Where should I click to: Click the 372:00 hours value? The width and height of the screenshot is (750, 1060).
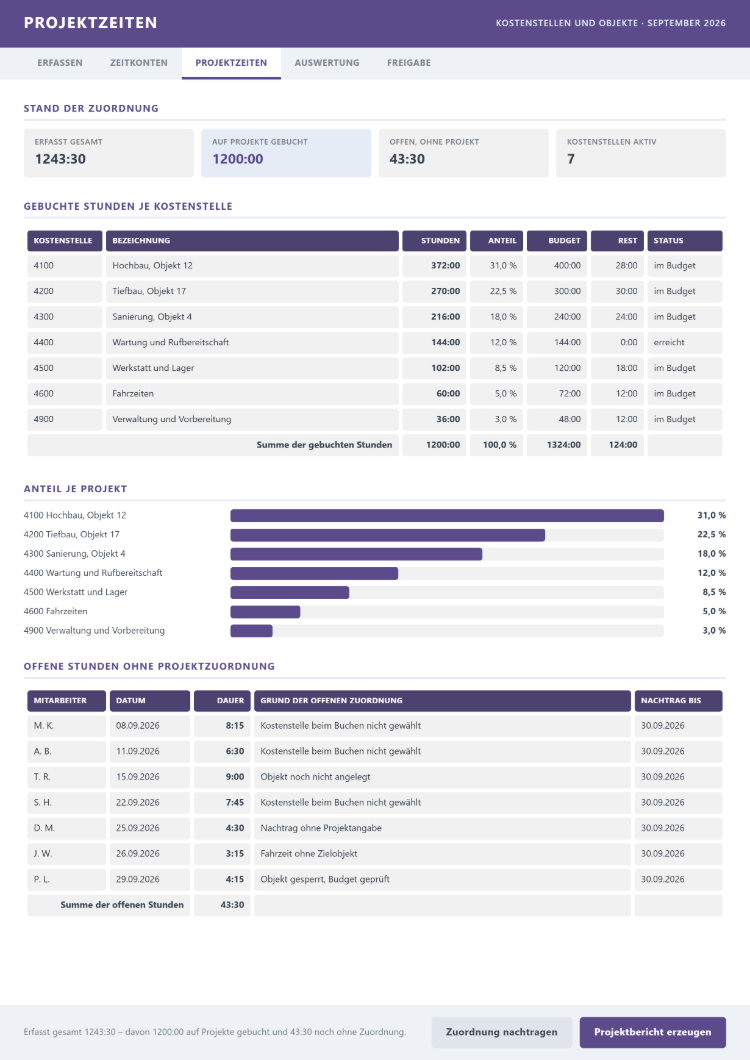click(434, 266)
